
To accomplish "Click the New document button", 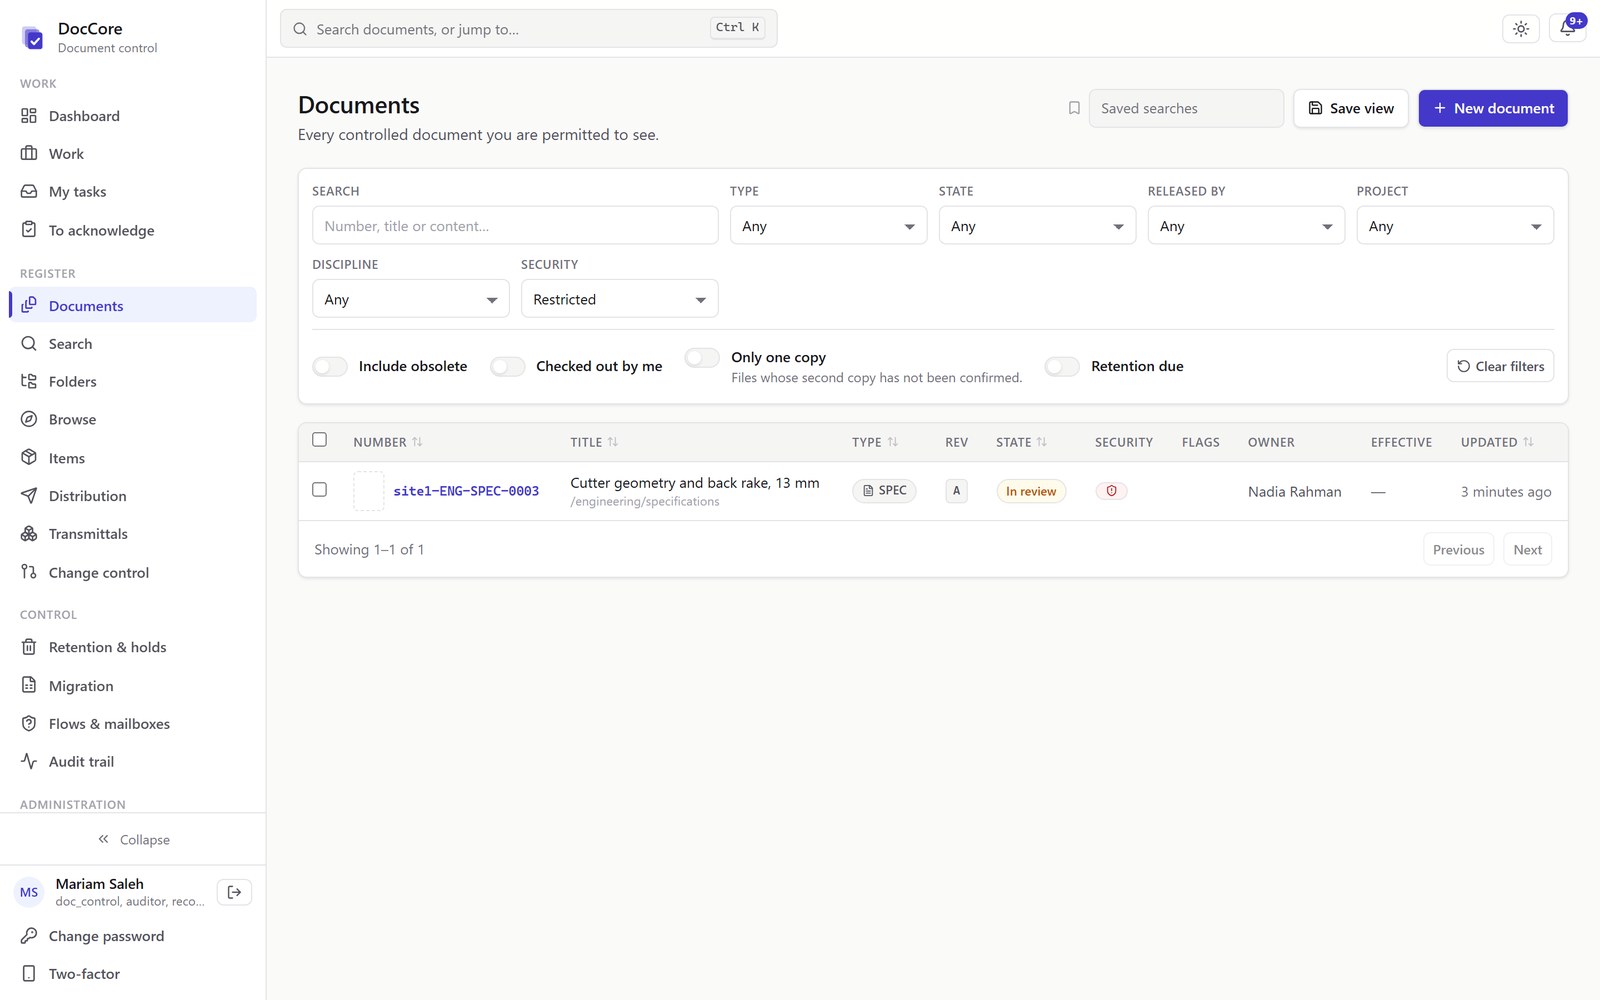I will [x=1493, y=108].
